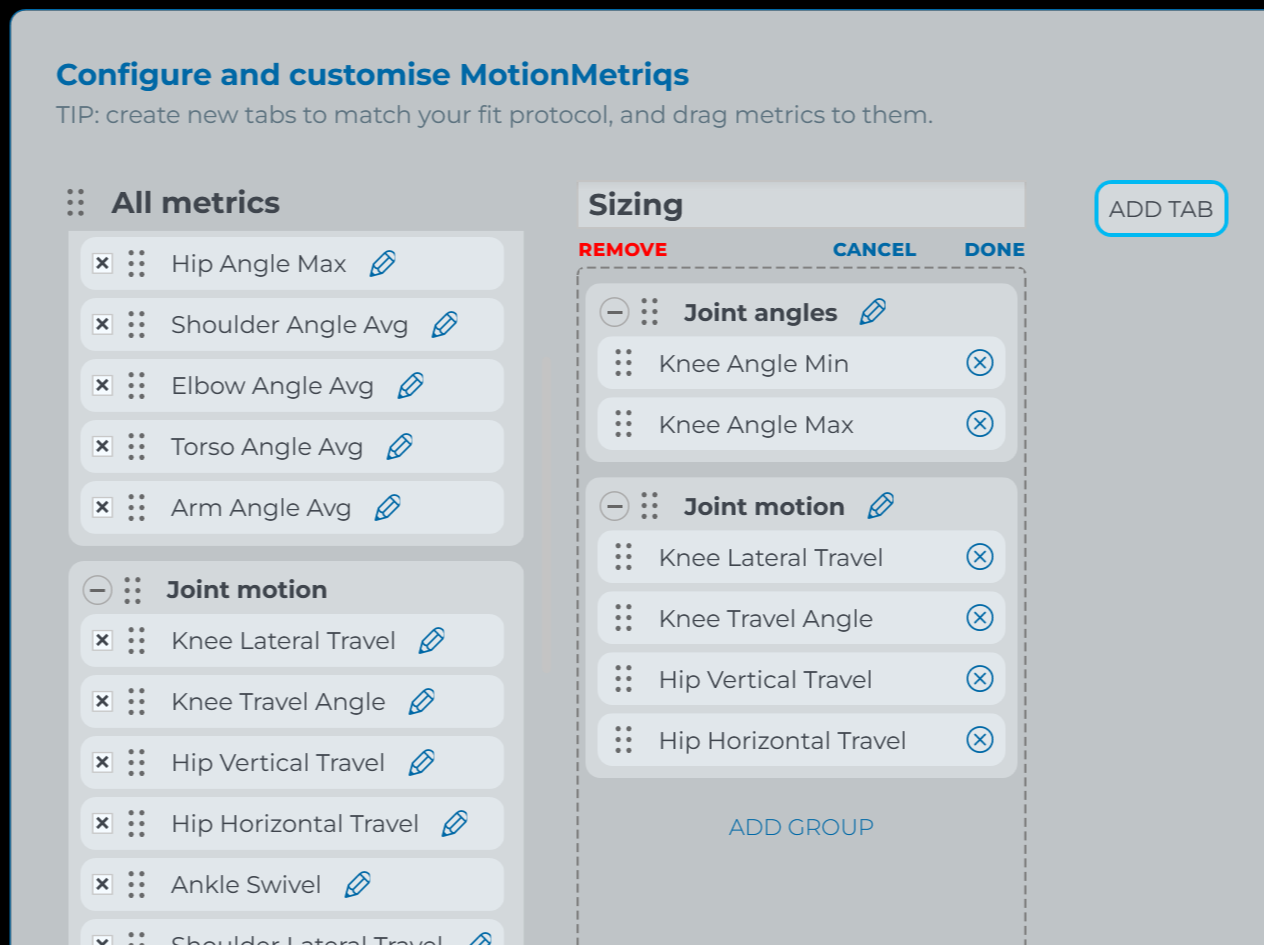This screenshot has width=1264, height=945.
Task: Collapse the Joint angles group in Sizing
Action: click(614, 312)
